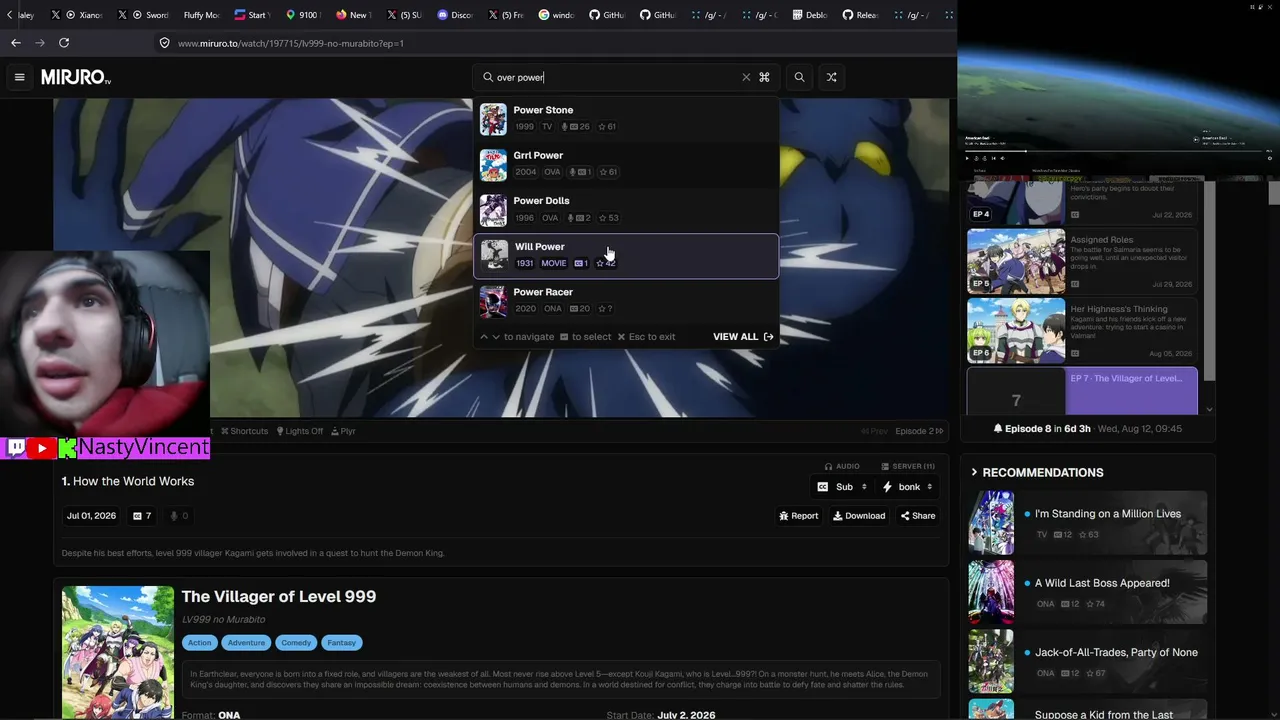
Task: Play the EP 4 episode thumbnail
Action: pyautogui.click(x=1016, y=203)
